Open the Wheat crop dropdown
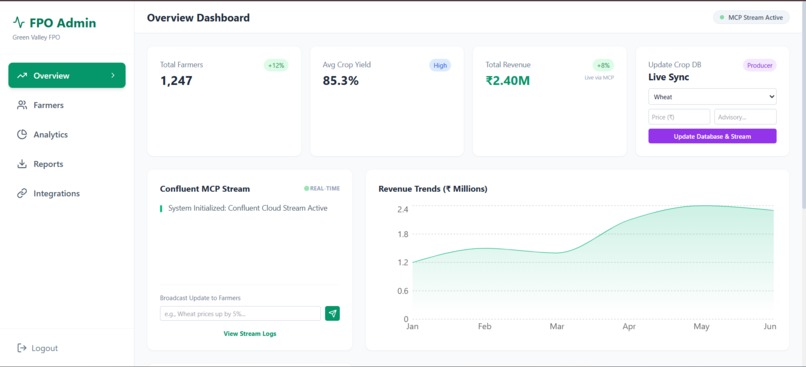Image resolution: width=806 pixels, height=367 pixels. (712, 97)
